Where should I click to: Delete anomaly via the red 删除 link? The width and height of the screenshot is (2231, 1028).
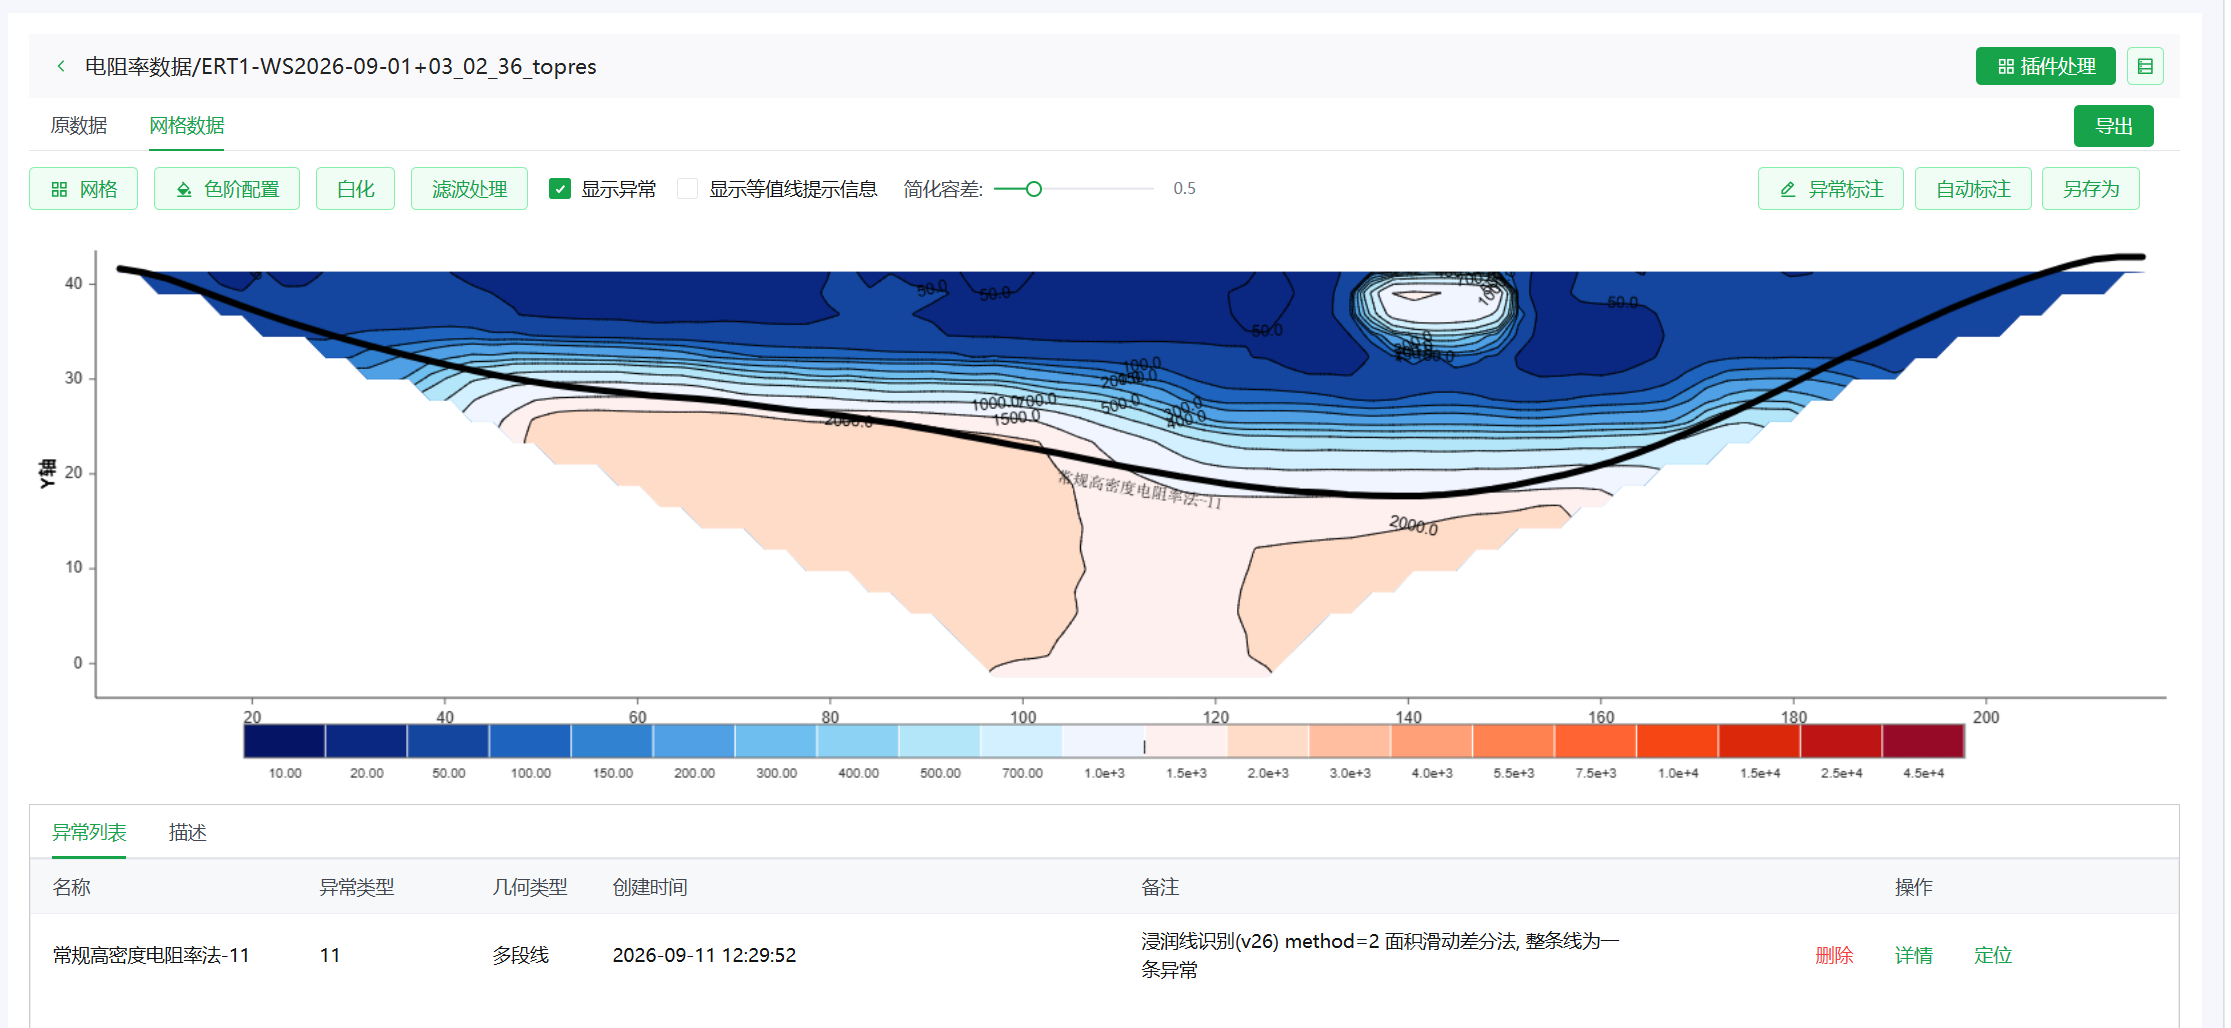click(x=1834, y=955)
